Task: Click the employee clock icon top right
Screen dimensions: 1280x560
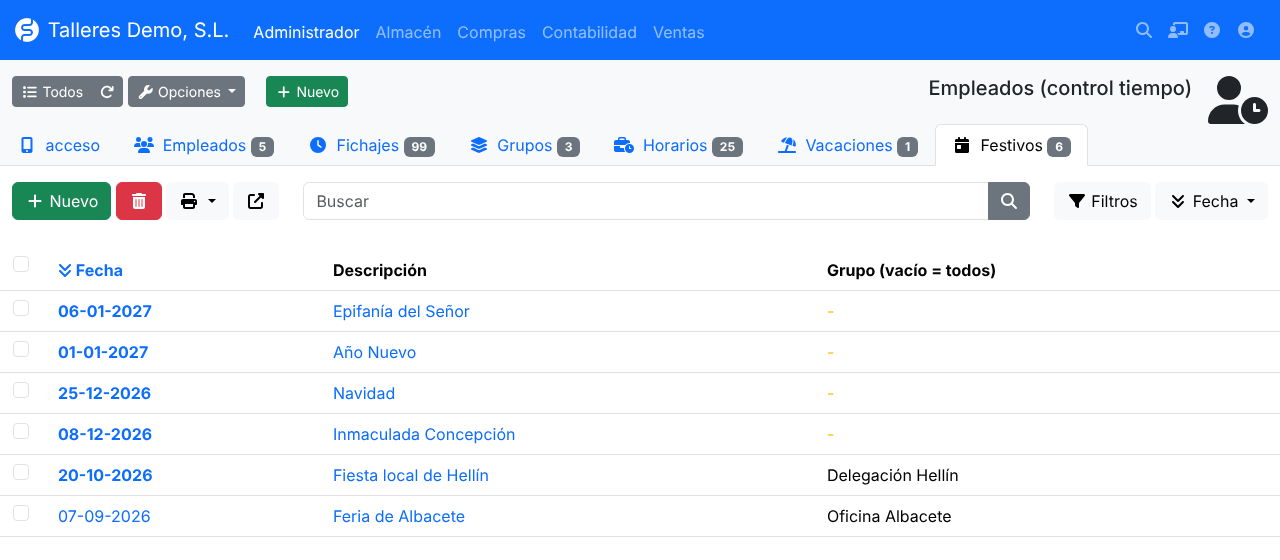Action: click(1238, 100)
